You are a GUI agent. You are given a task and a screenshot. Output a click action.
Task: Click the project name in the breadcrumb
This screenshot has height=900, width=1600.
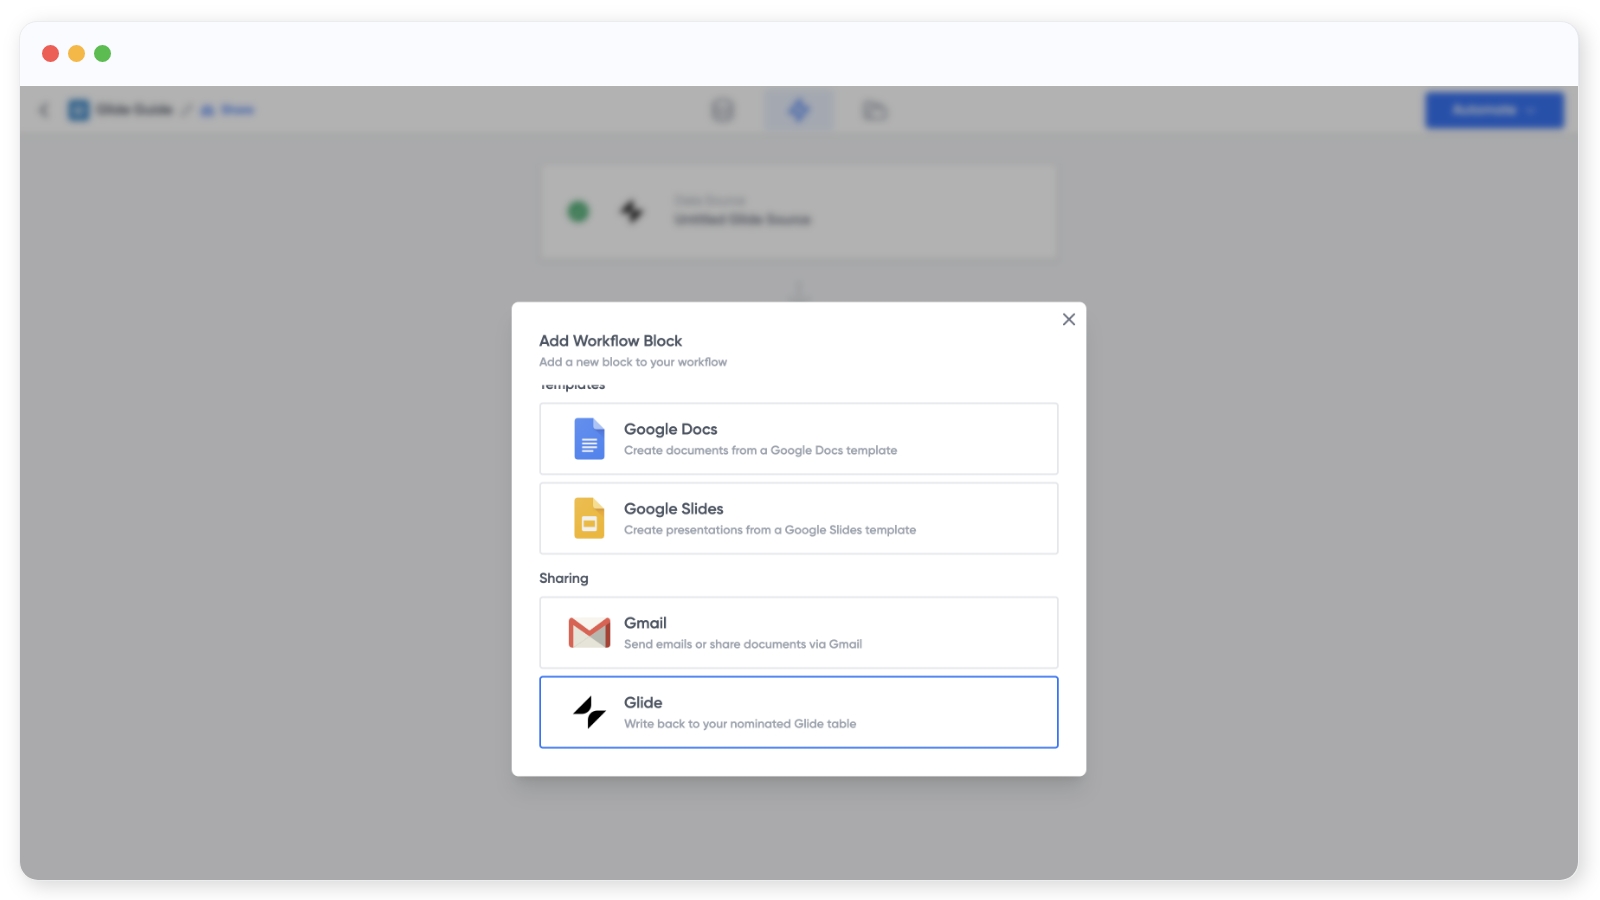(134, 110)
